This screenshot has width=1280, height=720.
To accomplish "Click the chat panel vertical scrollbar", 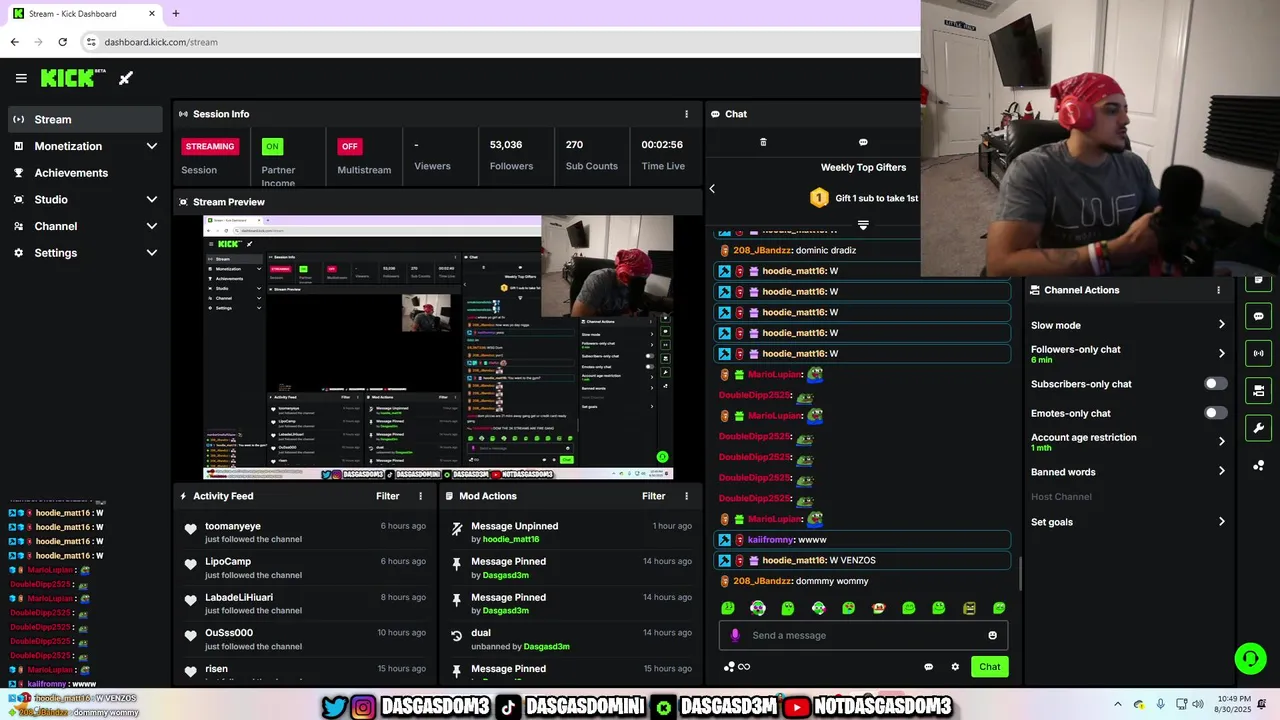I will click(x=1020, y=572).
